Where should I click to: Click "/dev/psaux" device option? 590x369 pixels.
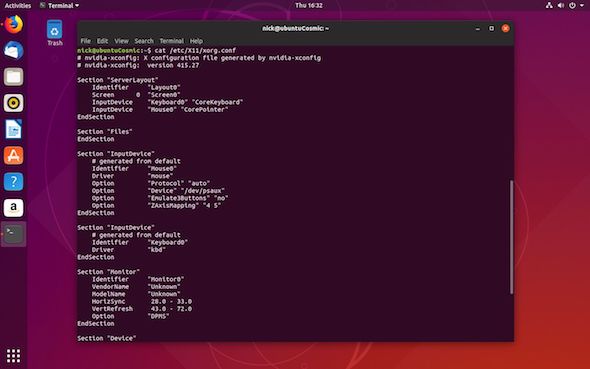coord(203,191)
